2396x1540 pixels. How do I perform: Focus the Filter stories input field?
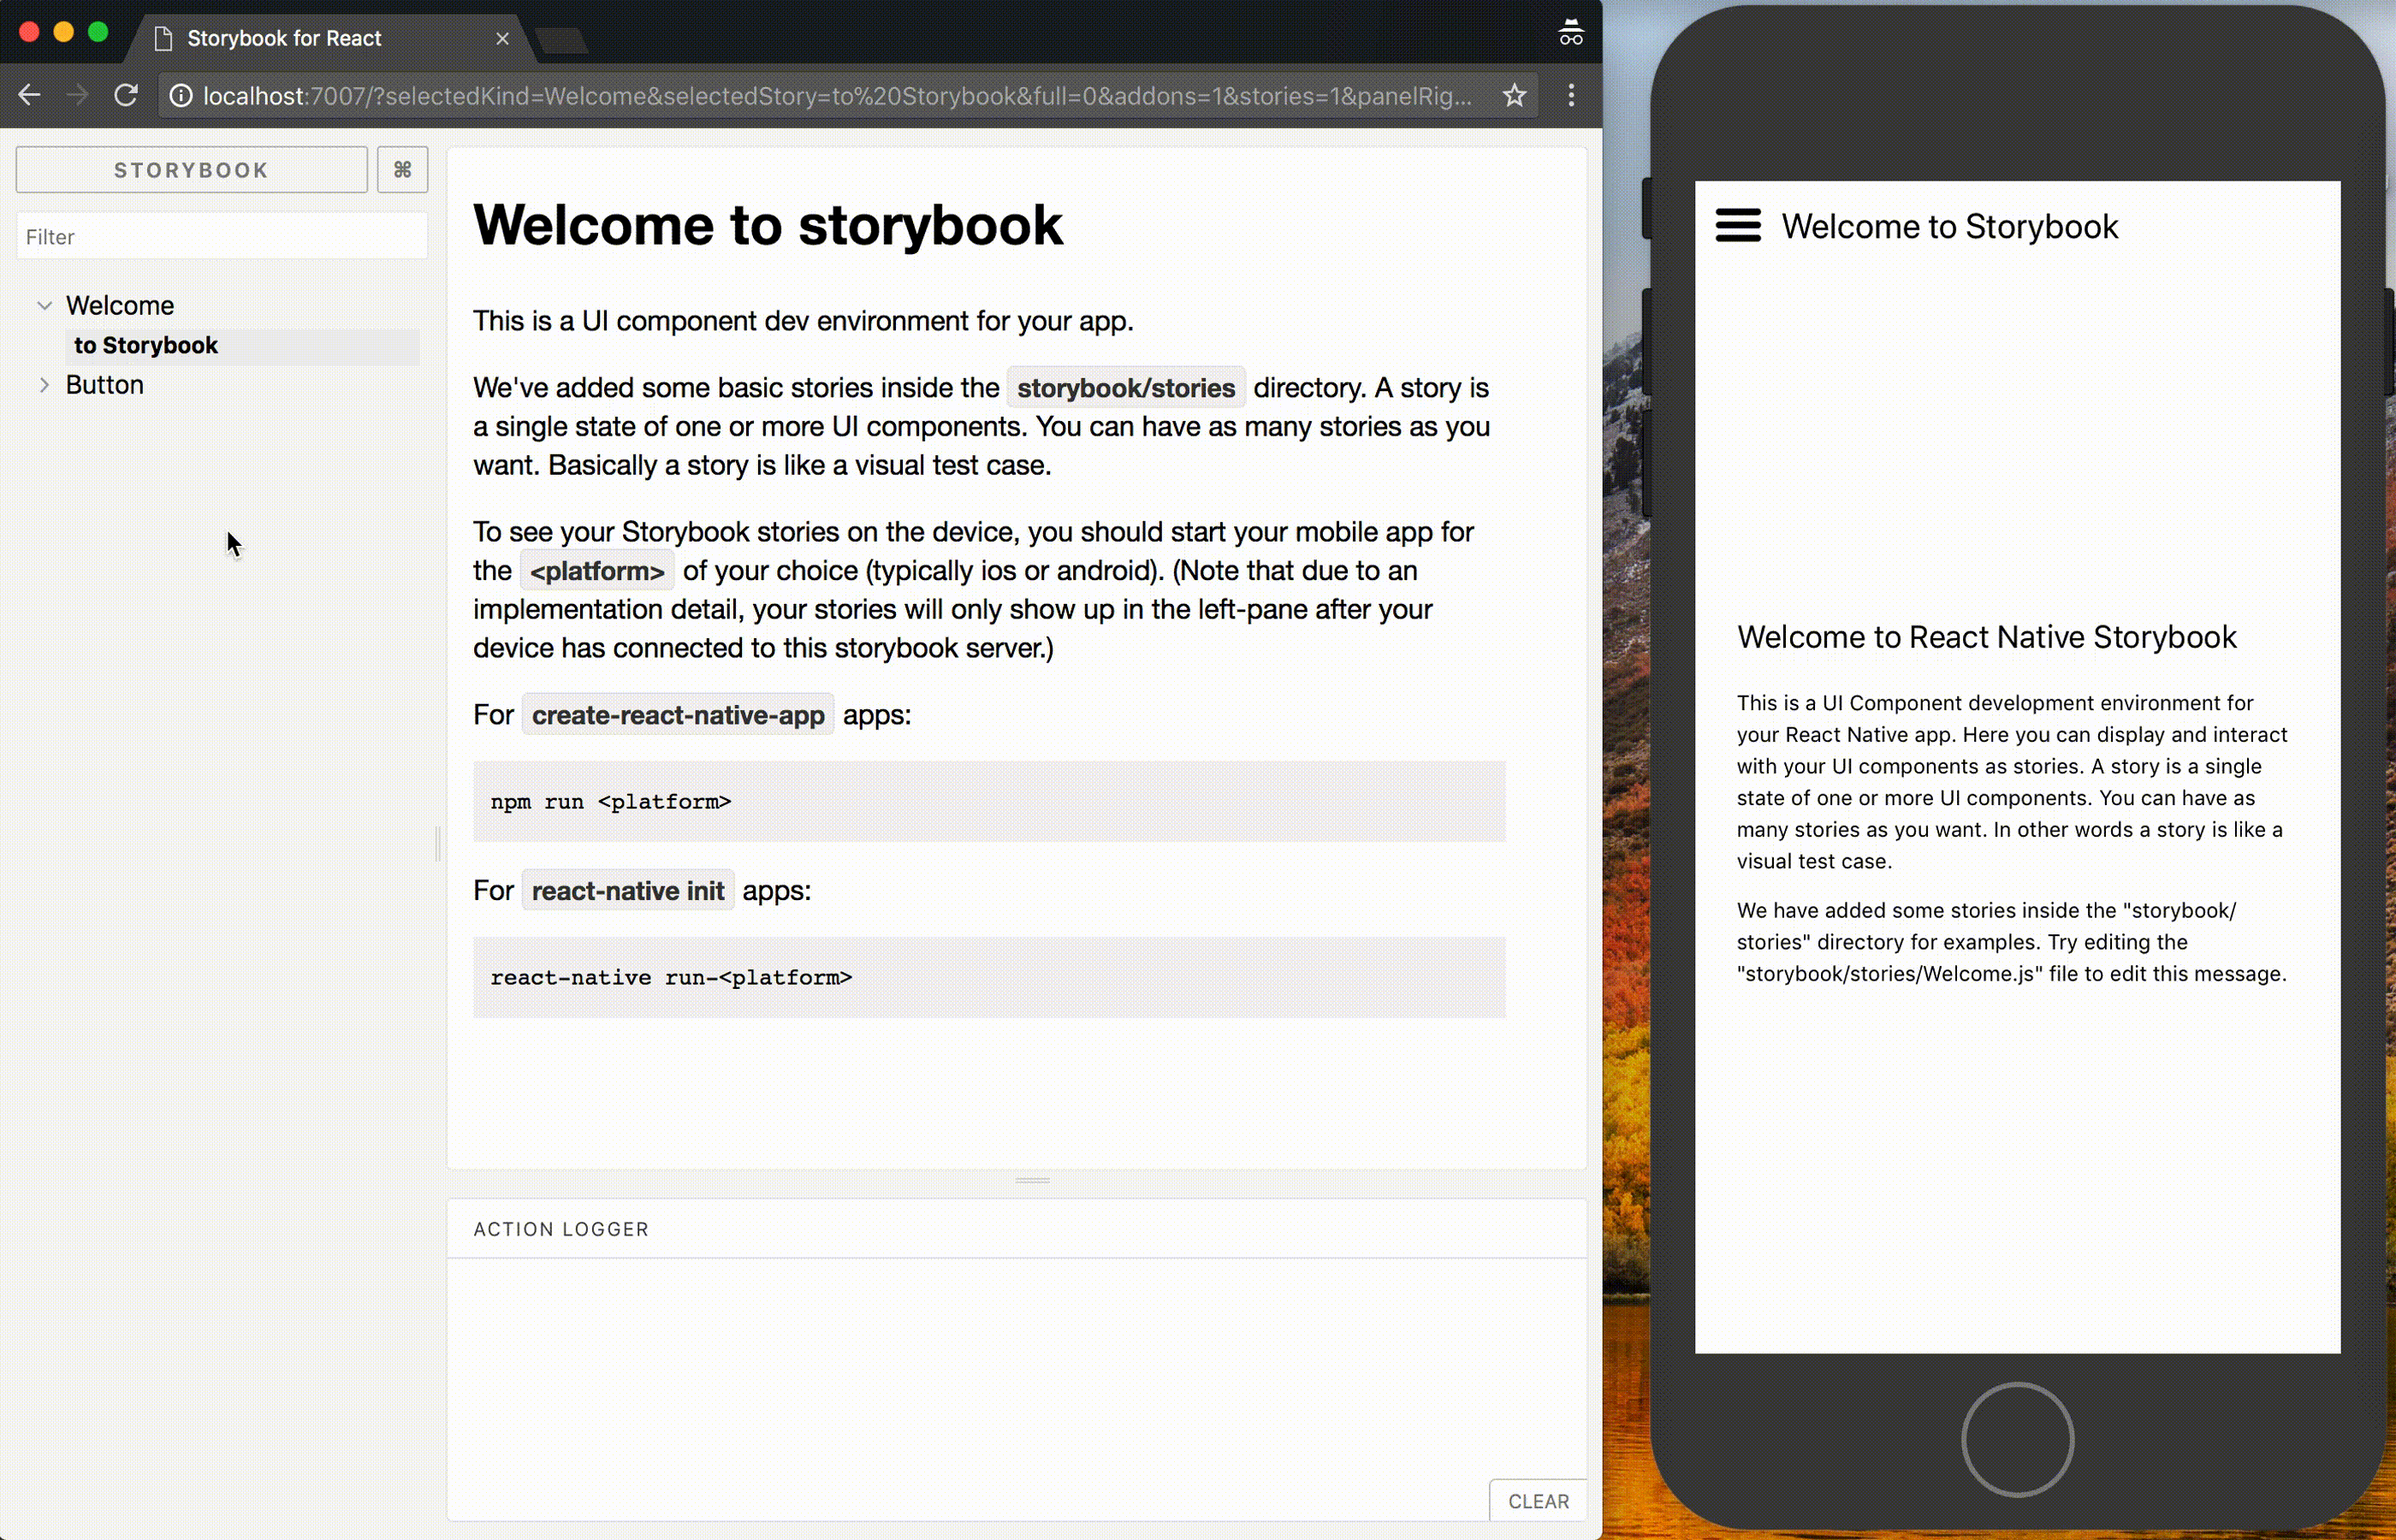pos(222,237)
